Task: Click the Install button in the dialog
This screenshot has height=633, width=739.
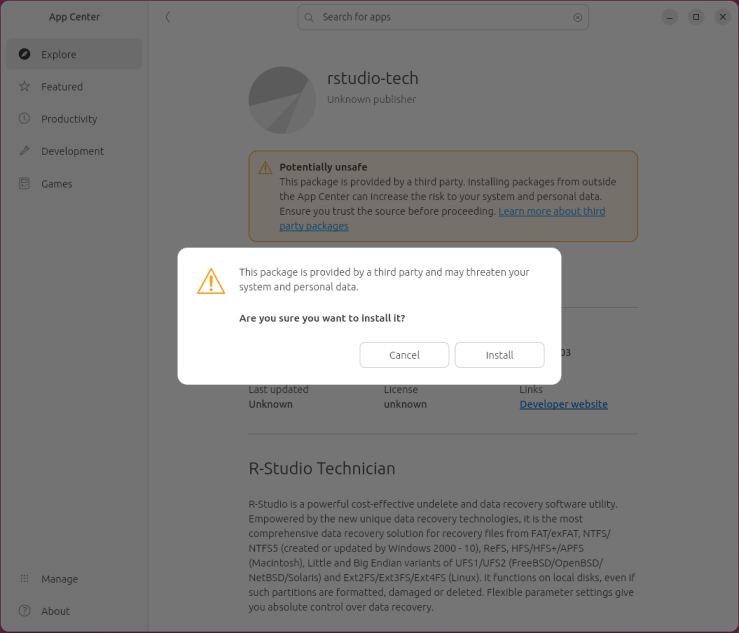Action: (x=500, y=355)
